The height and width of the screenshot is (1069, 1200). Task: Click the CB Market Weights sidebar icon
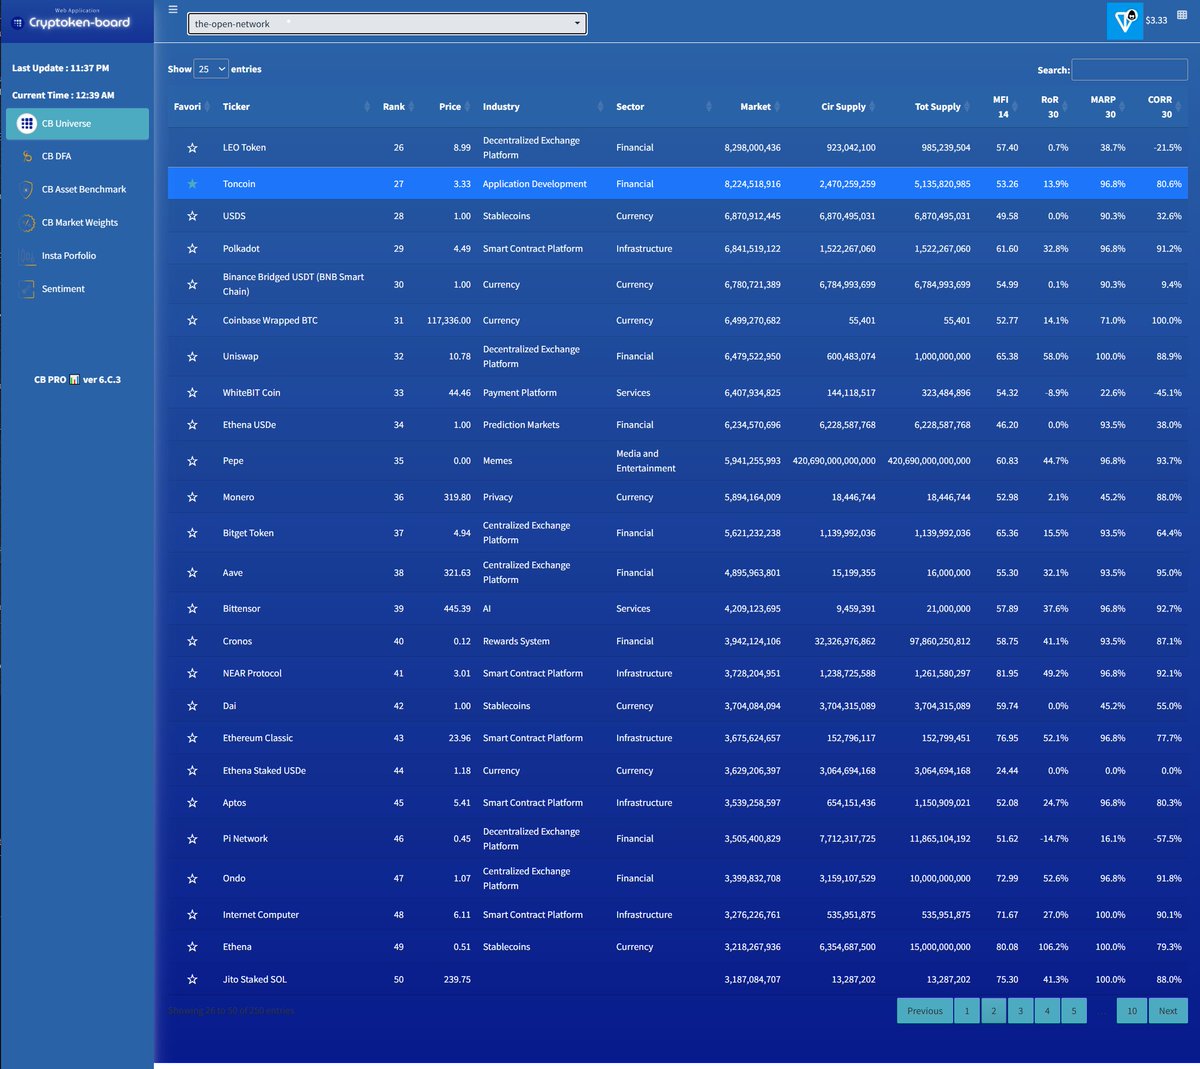point(27,223)
